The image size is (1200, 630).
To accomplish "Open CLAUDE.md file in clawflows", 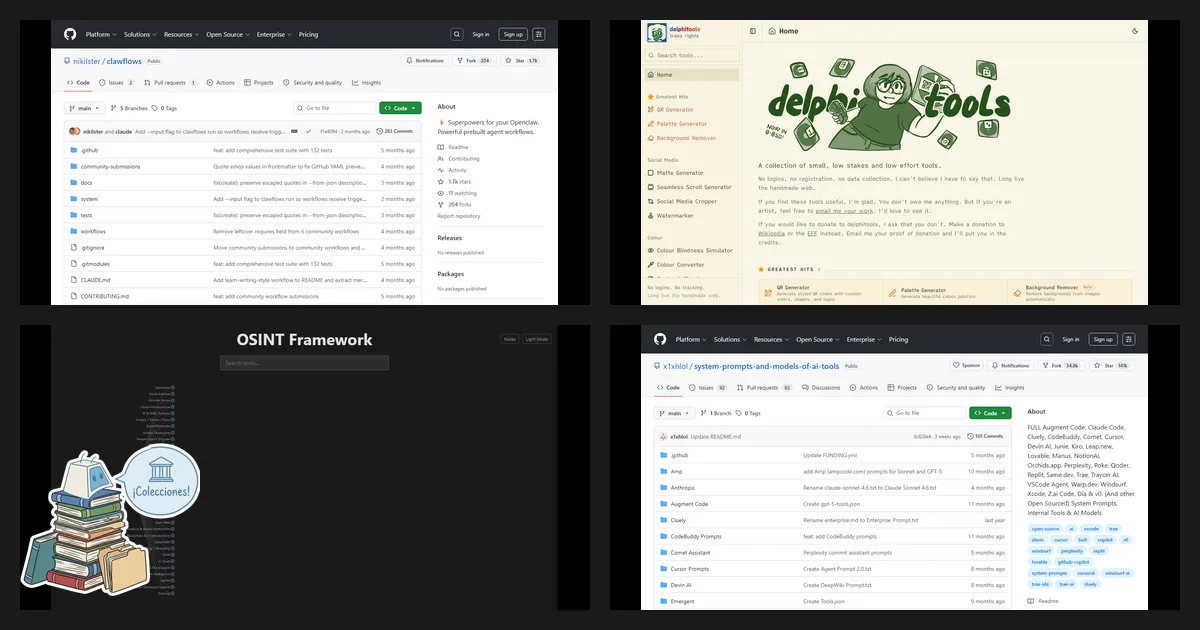I will coord(95,280).
